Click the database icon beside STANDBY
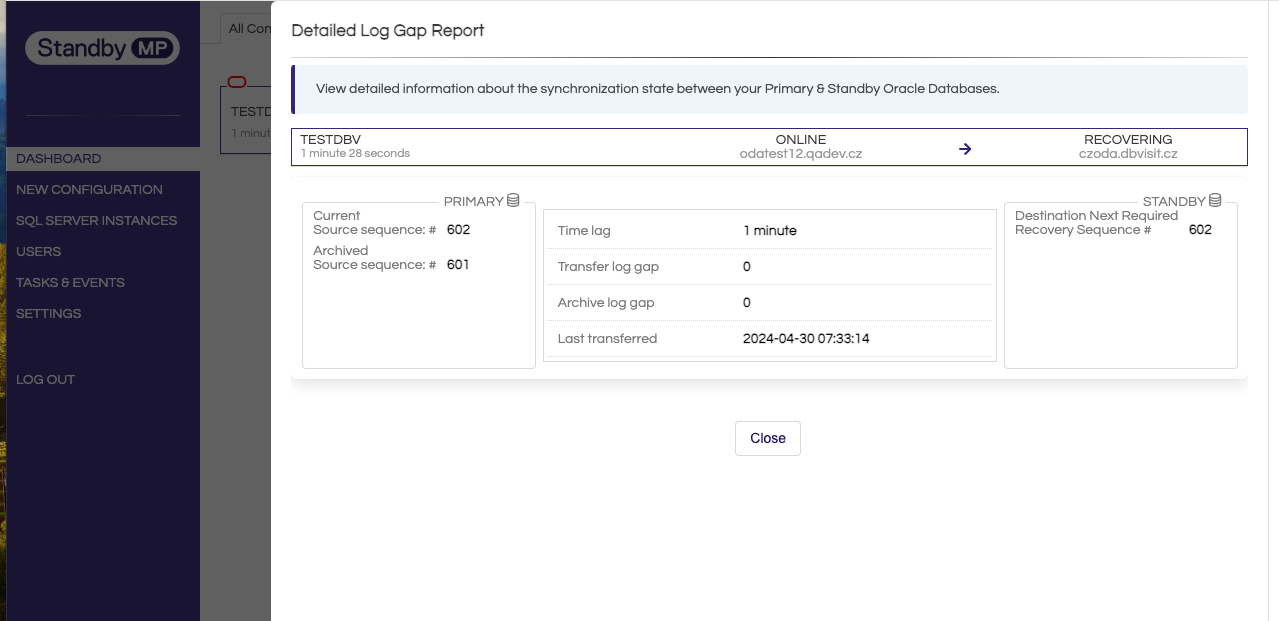 [1215, 201]
